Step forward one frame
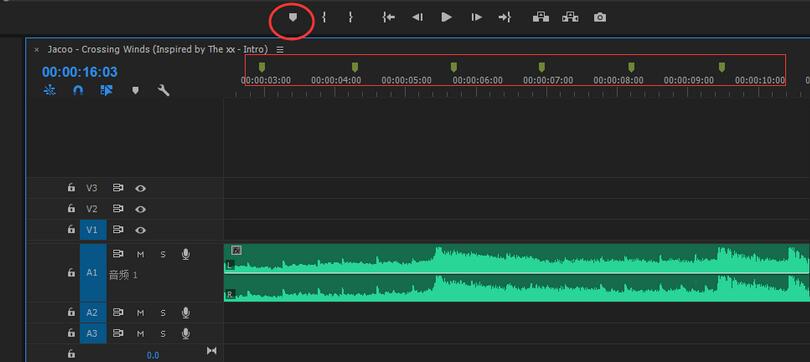The width and height of the screenshot is (810, 362). 476,18
